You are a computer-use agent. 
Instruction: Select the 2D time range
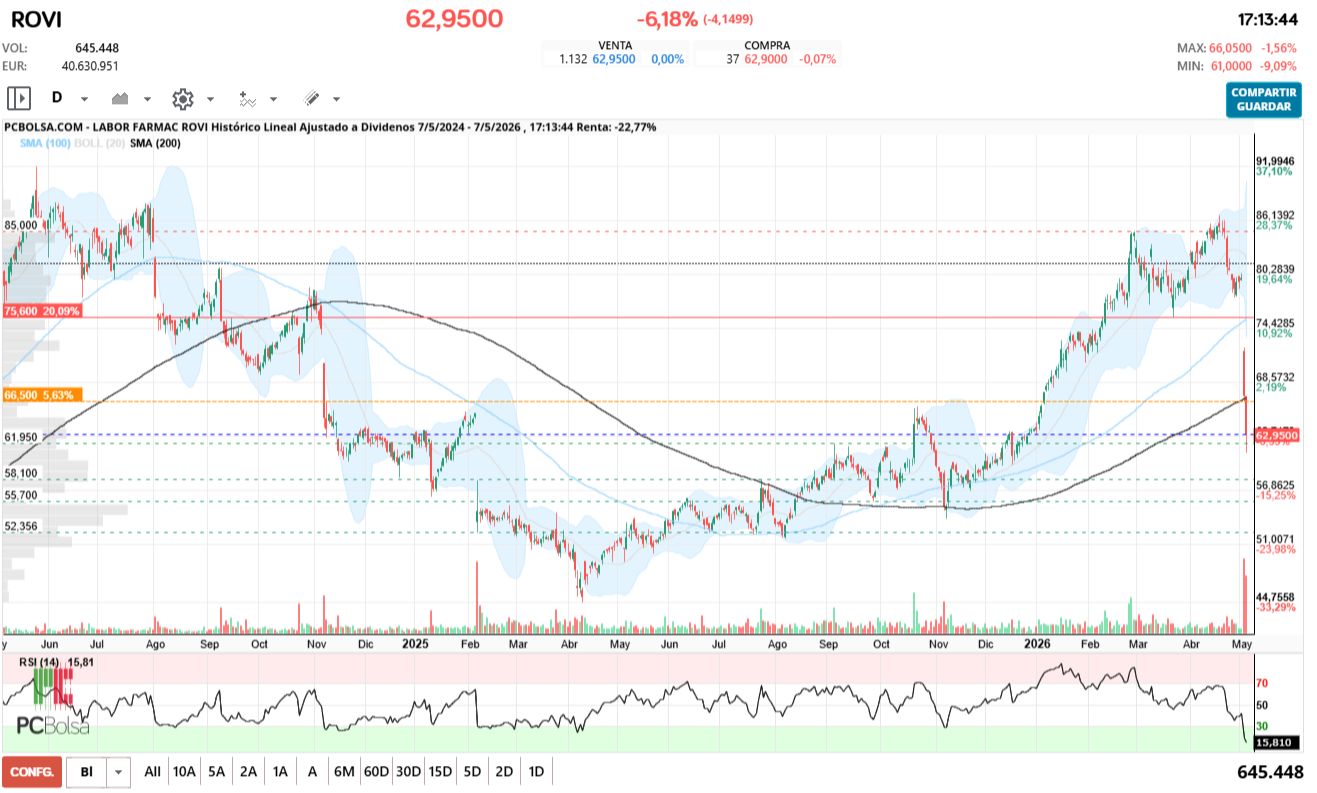coord(504,772)
